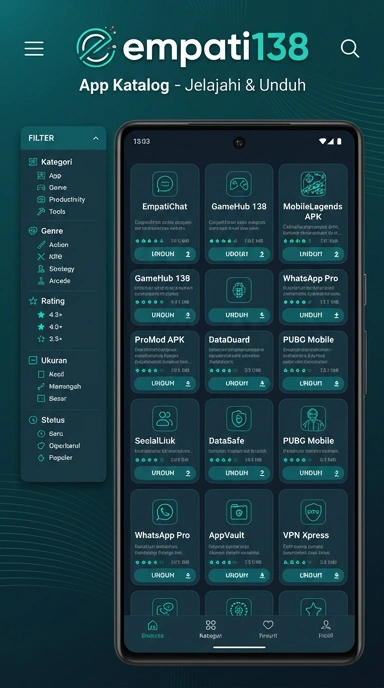This screenshot has width=384, height=688.
Task: Select the Game category filter with controller icon
Action: coord(52,187)
